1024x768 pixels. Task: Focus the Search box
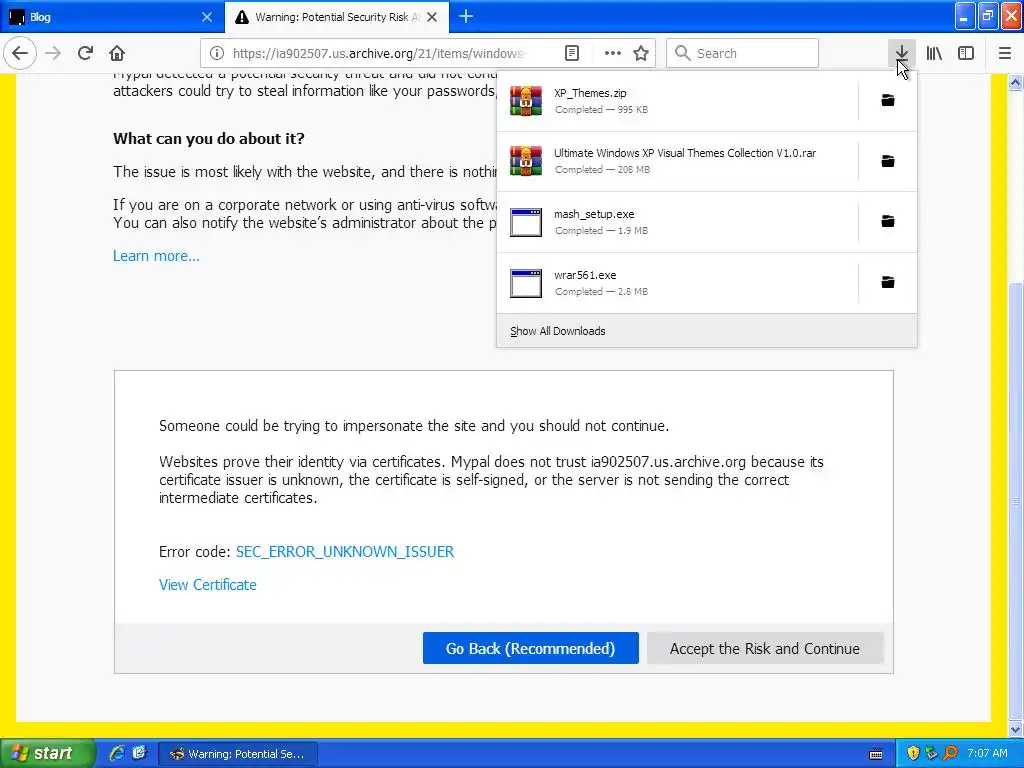[x=743, y=53]
